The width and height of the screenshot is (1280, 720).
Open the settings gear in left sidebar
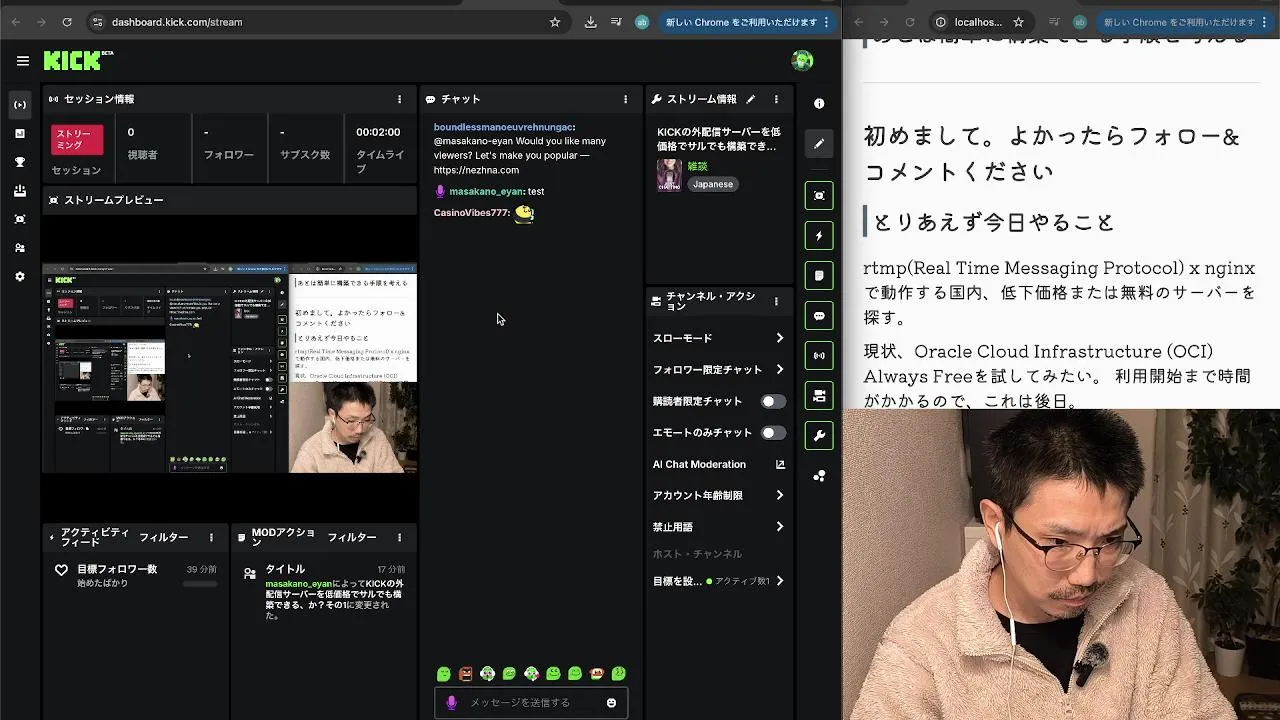(x=20, y=276)
